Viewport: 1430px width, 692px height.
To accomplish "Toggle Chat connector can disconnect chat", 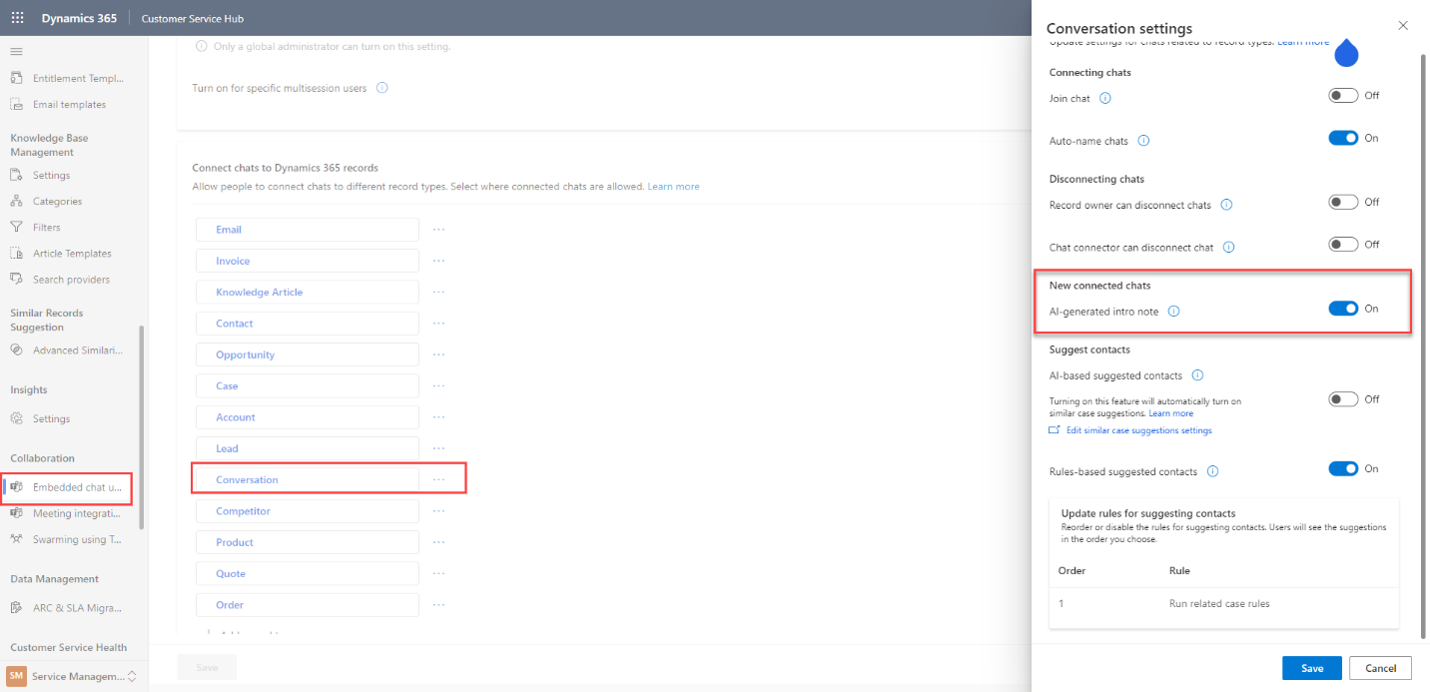I will coord(1343,244).
